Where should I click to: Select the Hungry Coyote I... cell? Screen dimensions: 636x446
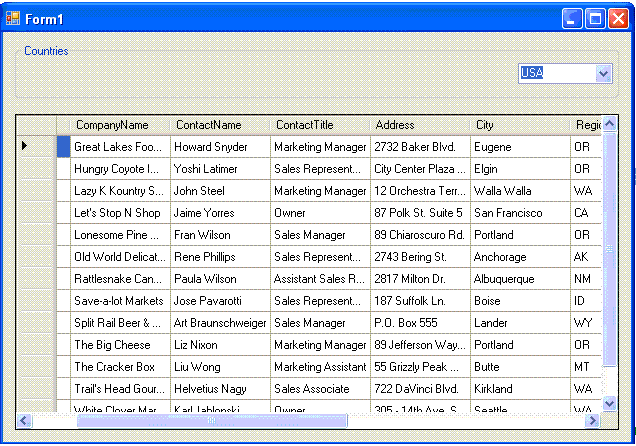coord(120,169)
